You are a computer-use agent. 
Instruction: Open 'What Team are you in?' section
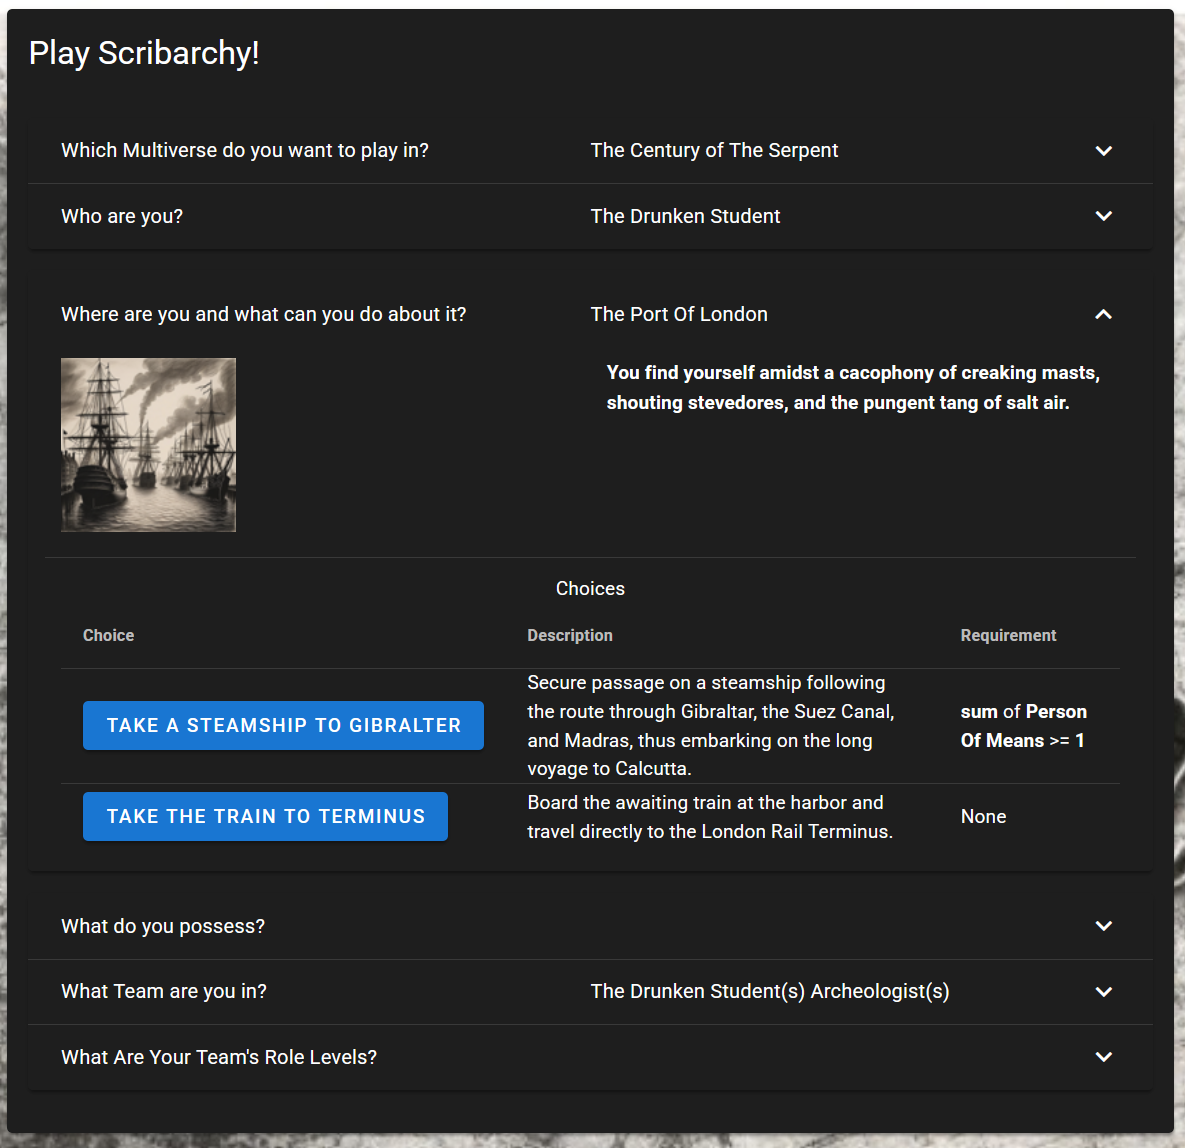(164, 991)
